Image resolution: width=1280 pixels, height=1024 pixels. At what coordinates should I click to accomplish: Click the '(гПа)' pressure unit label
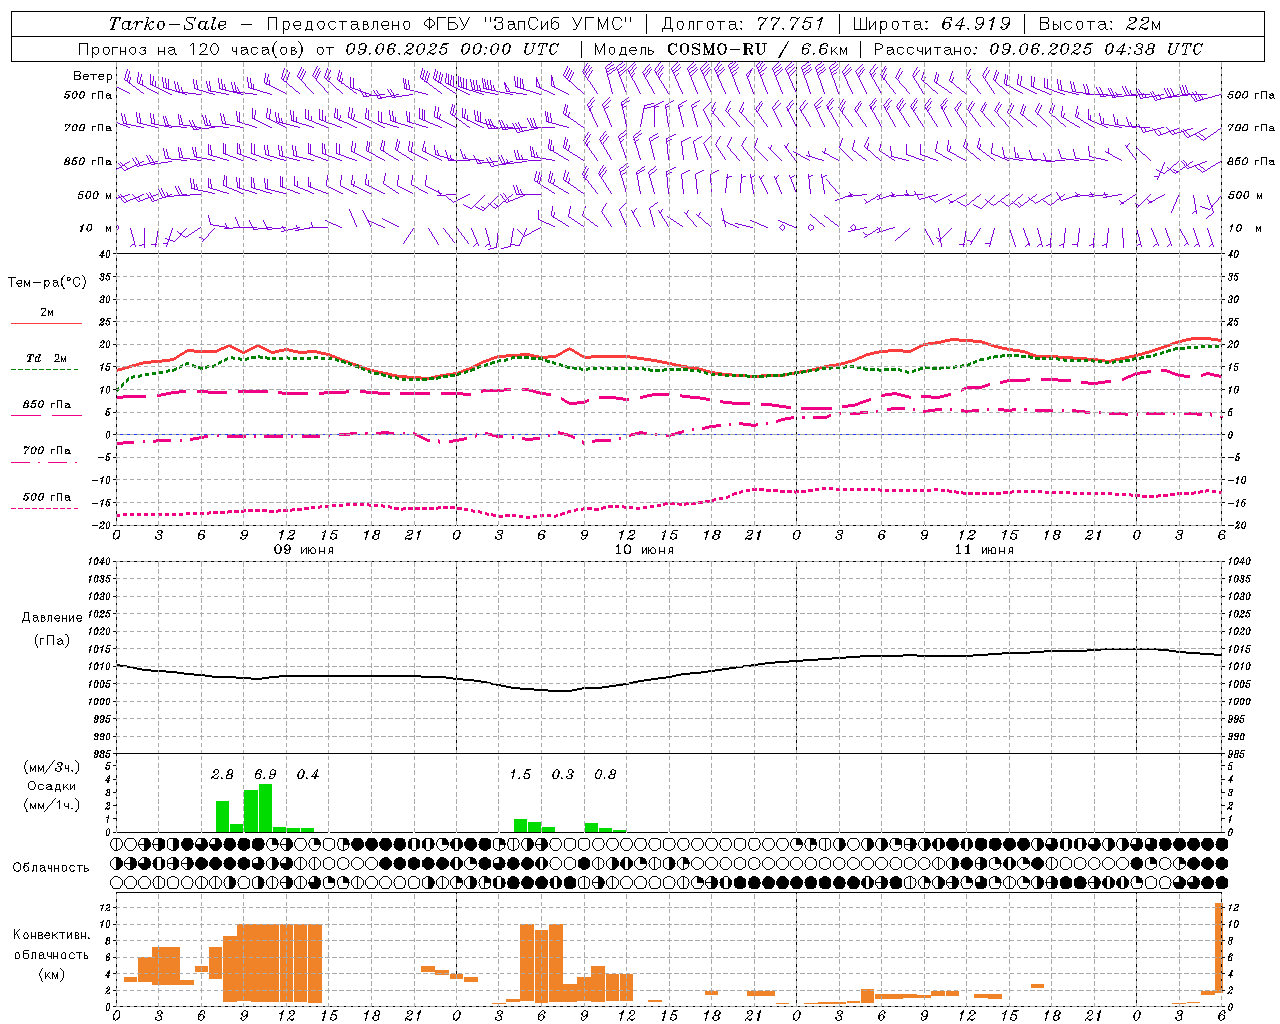point(52,641)
